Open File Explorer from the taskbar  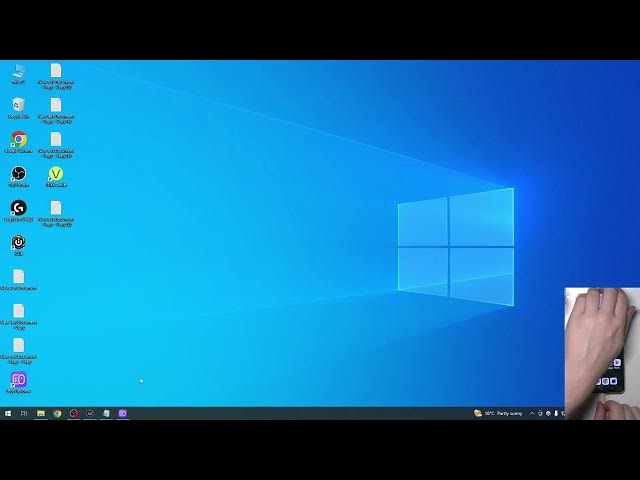41,413
